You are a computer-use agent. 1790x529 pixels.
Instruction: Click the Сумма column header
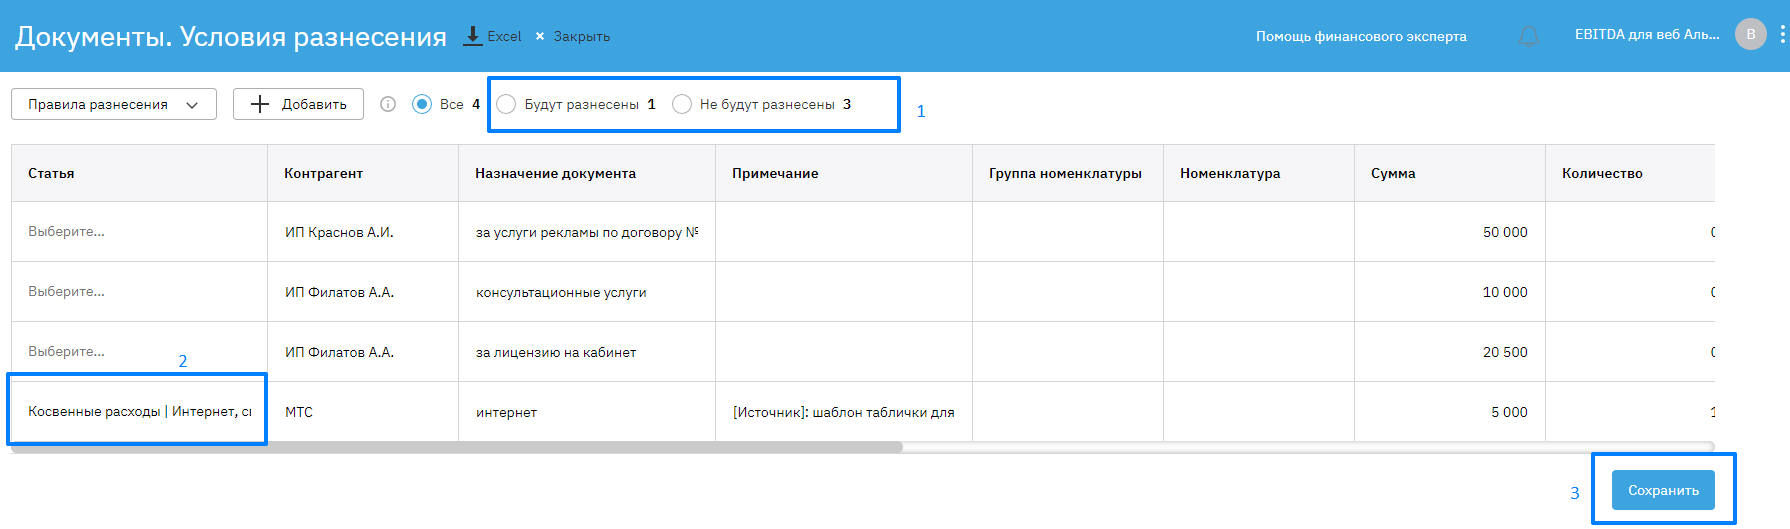tap(1393, 173)
